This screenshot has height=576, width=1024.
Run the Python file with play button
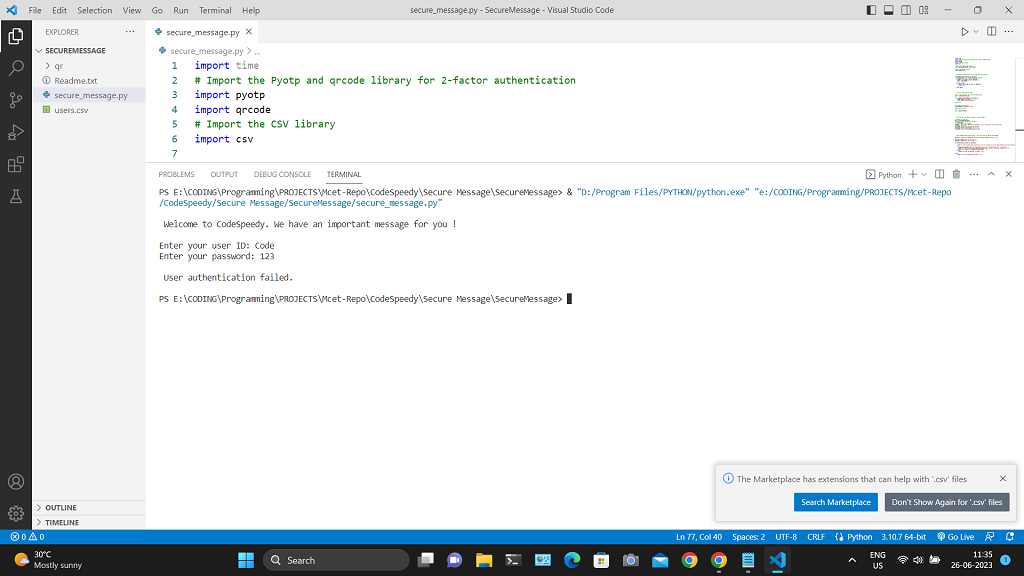pos(965,31)
